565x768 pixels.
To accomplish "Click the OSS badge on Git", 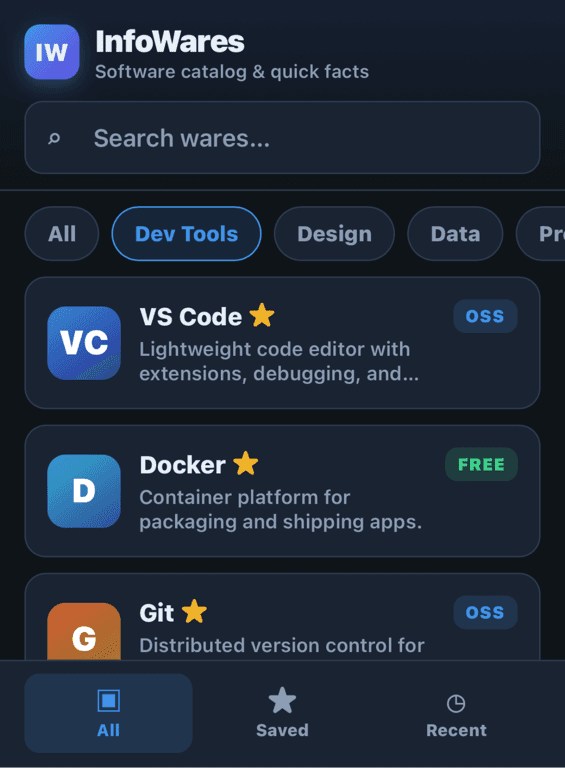I will click(485, 612).
